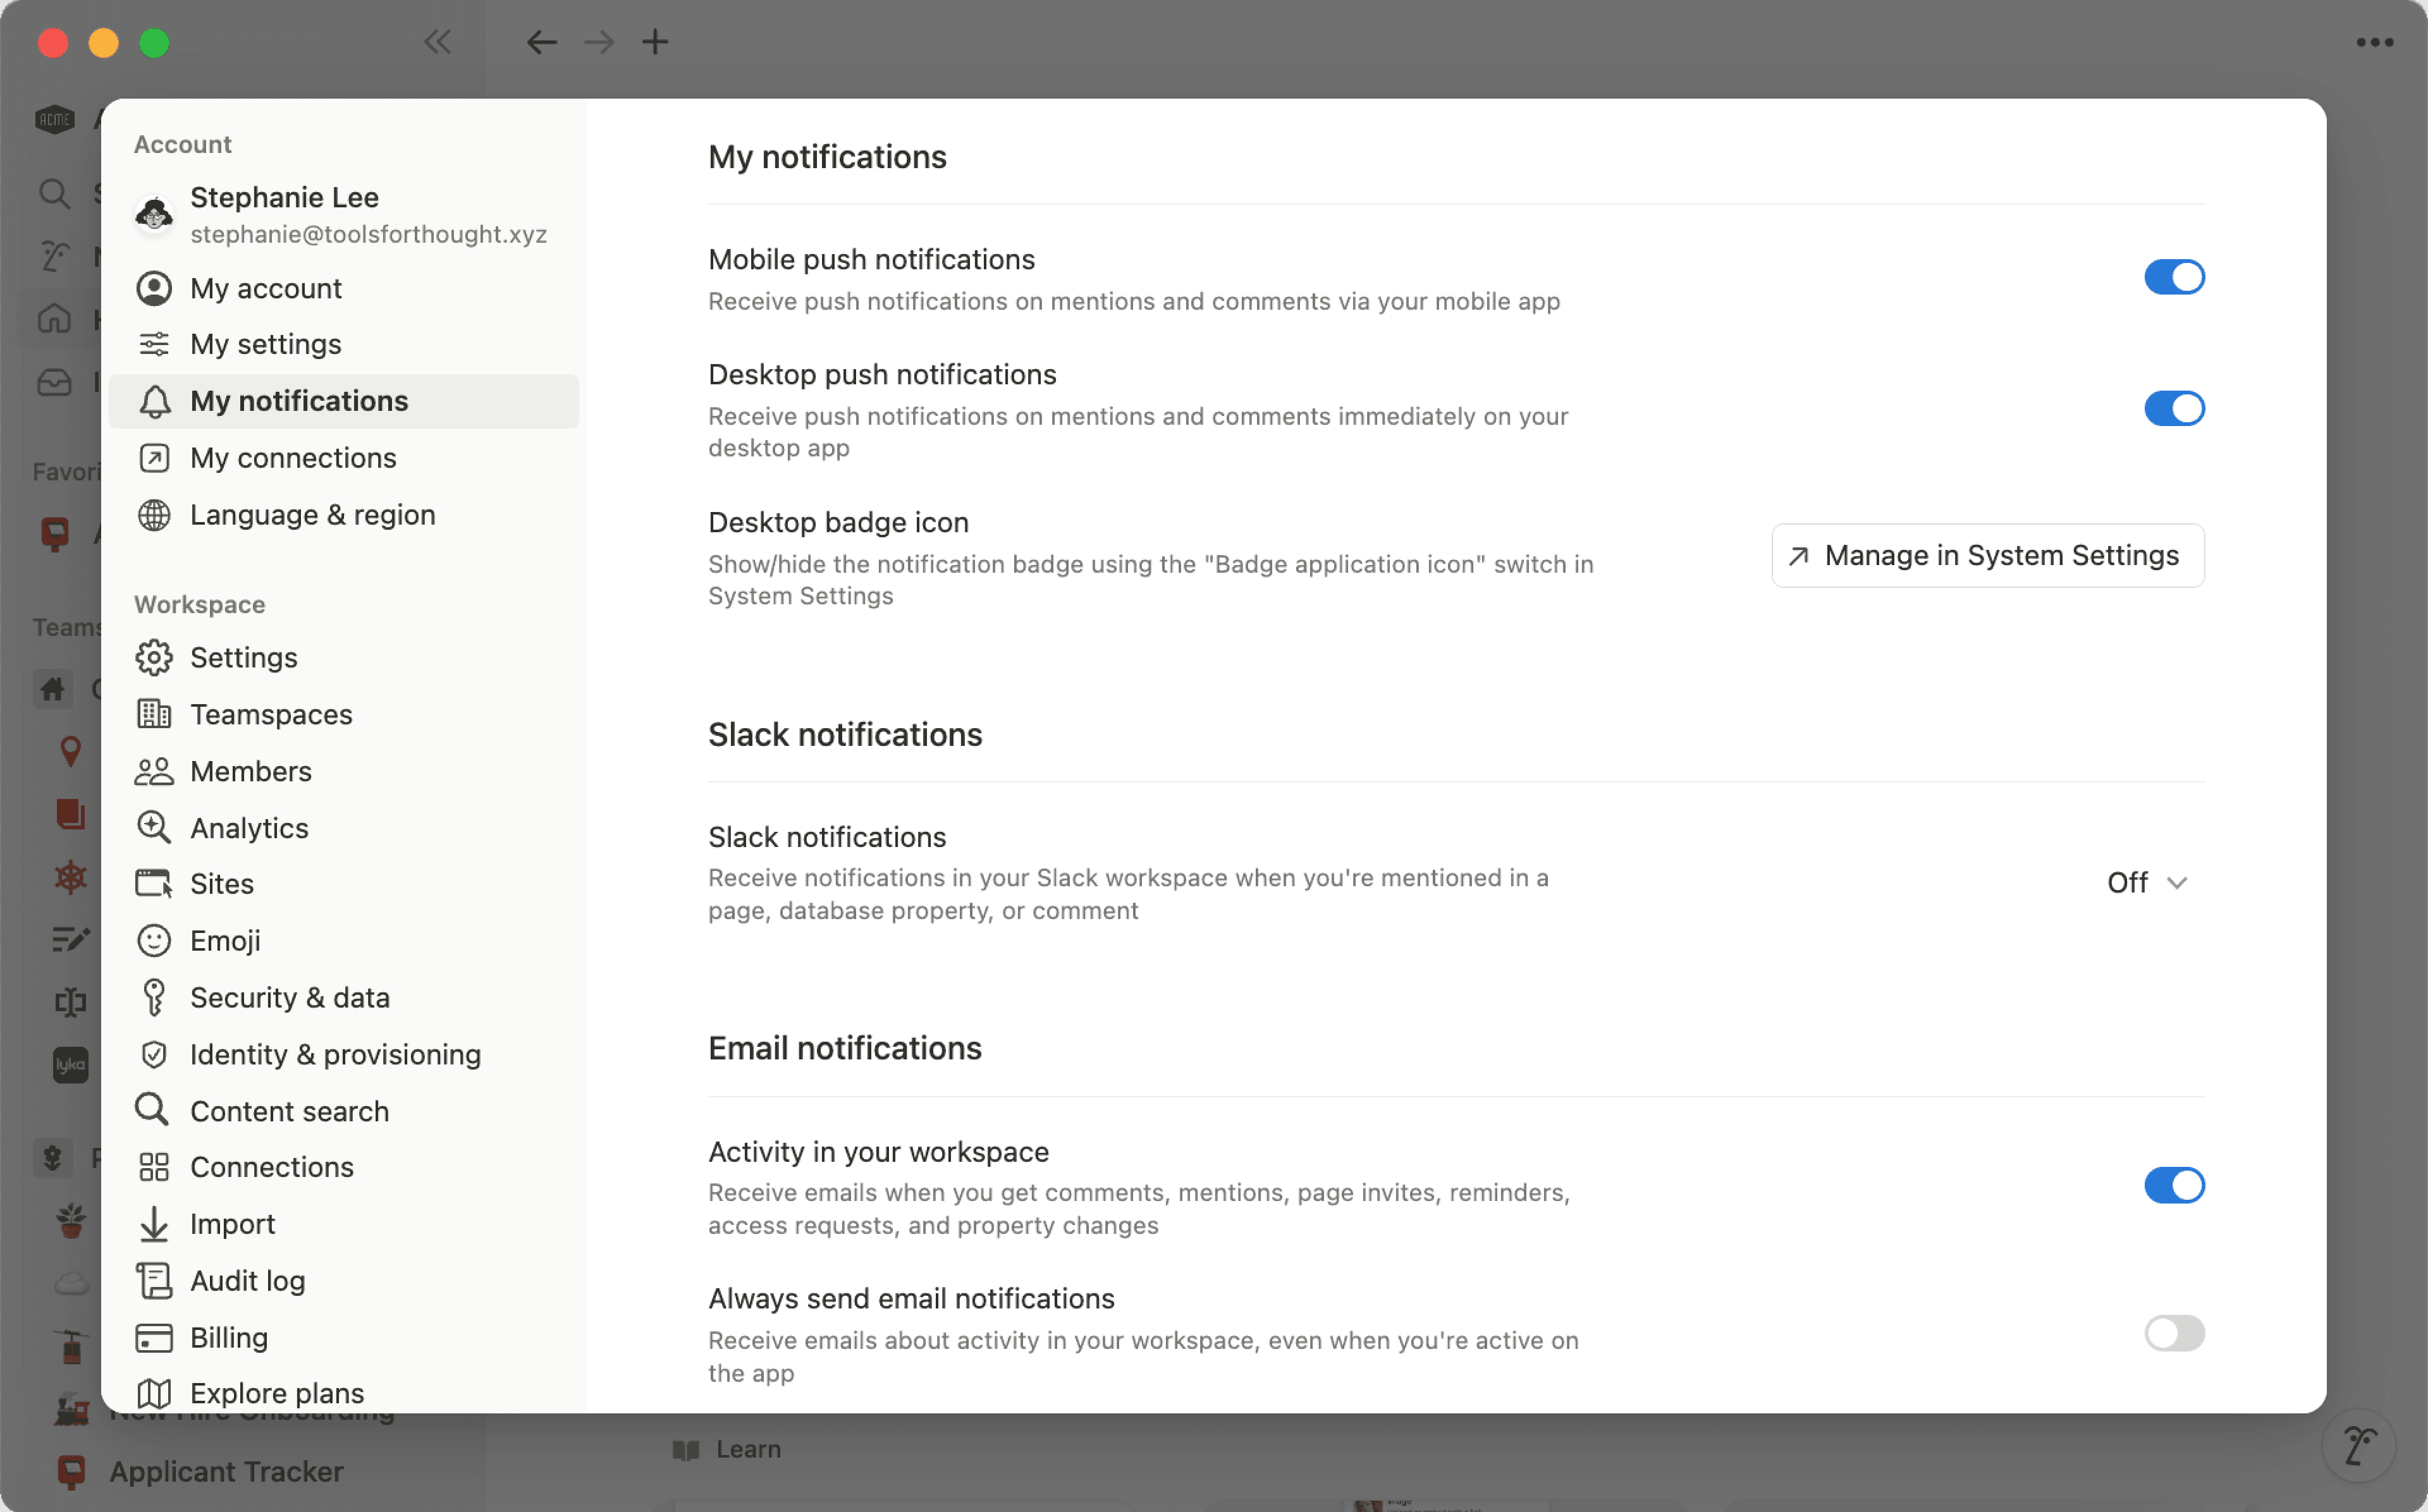Open the Import download icon
Screen dimensions: 2428x1512
(155, 1223)
